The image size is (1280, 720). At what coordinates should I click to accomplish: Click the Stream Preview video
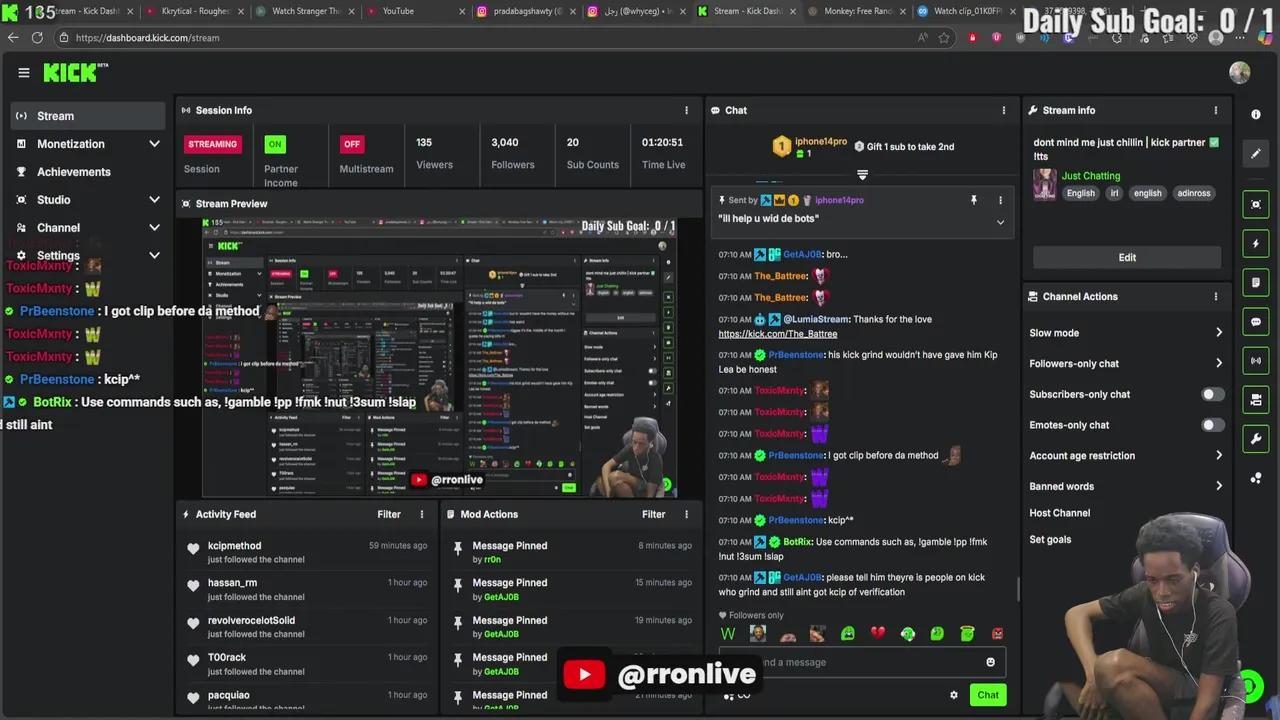439,357
